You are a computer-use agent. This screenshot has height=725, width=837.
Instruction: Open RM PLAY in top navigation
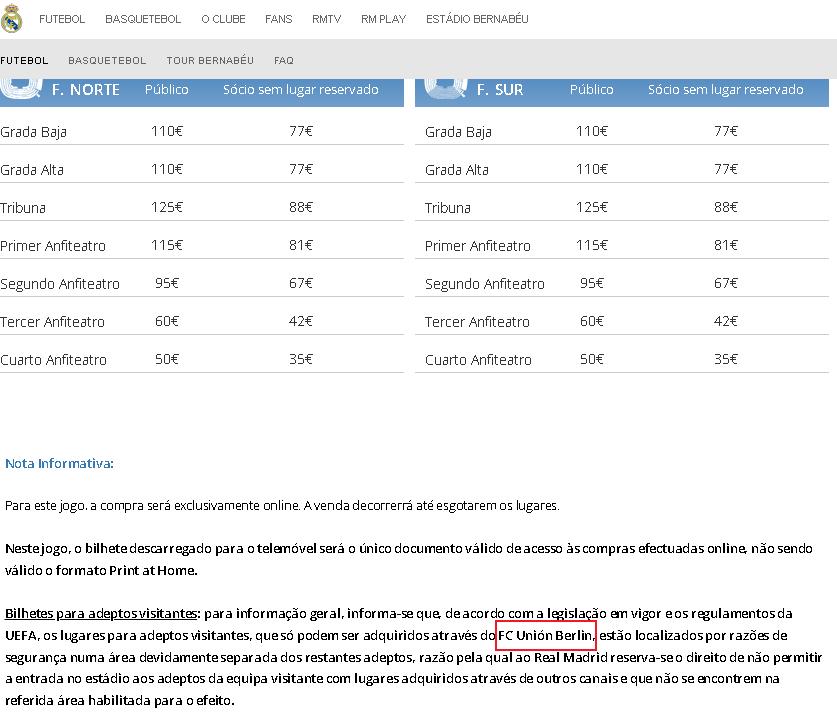pos(383,19)
